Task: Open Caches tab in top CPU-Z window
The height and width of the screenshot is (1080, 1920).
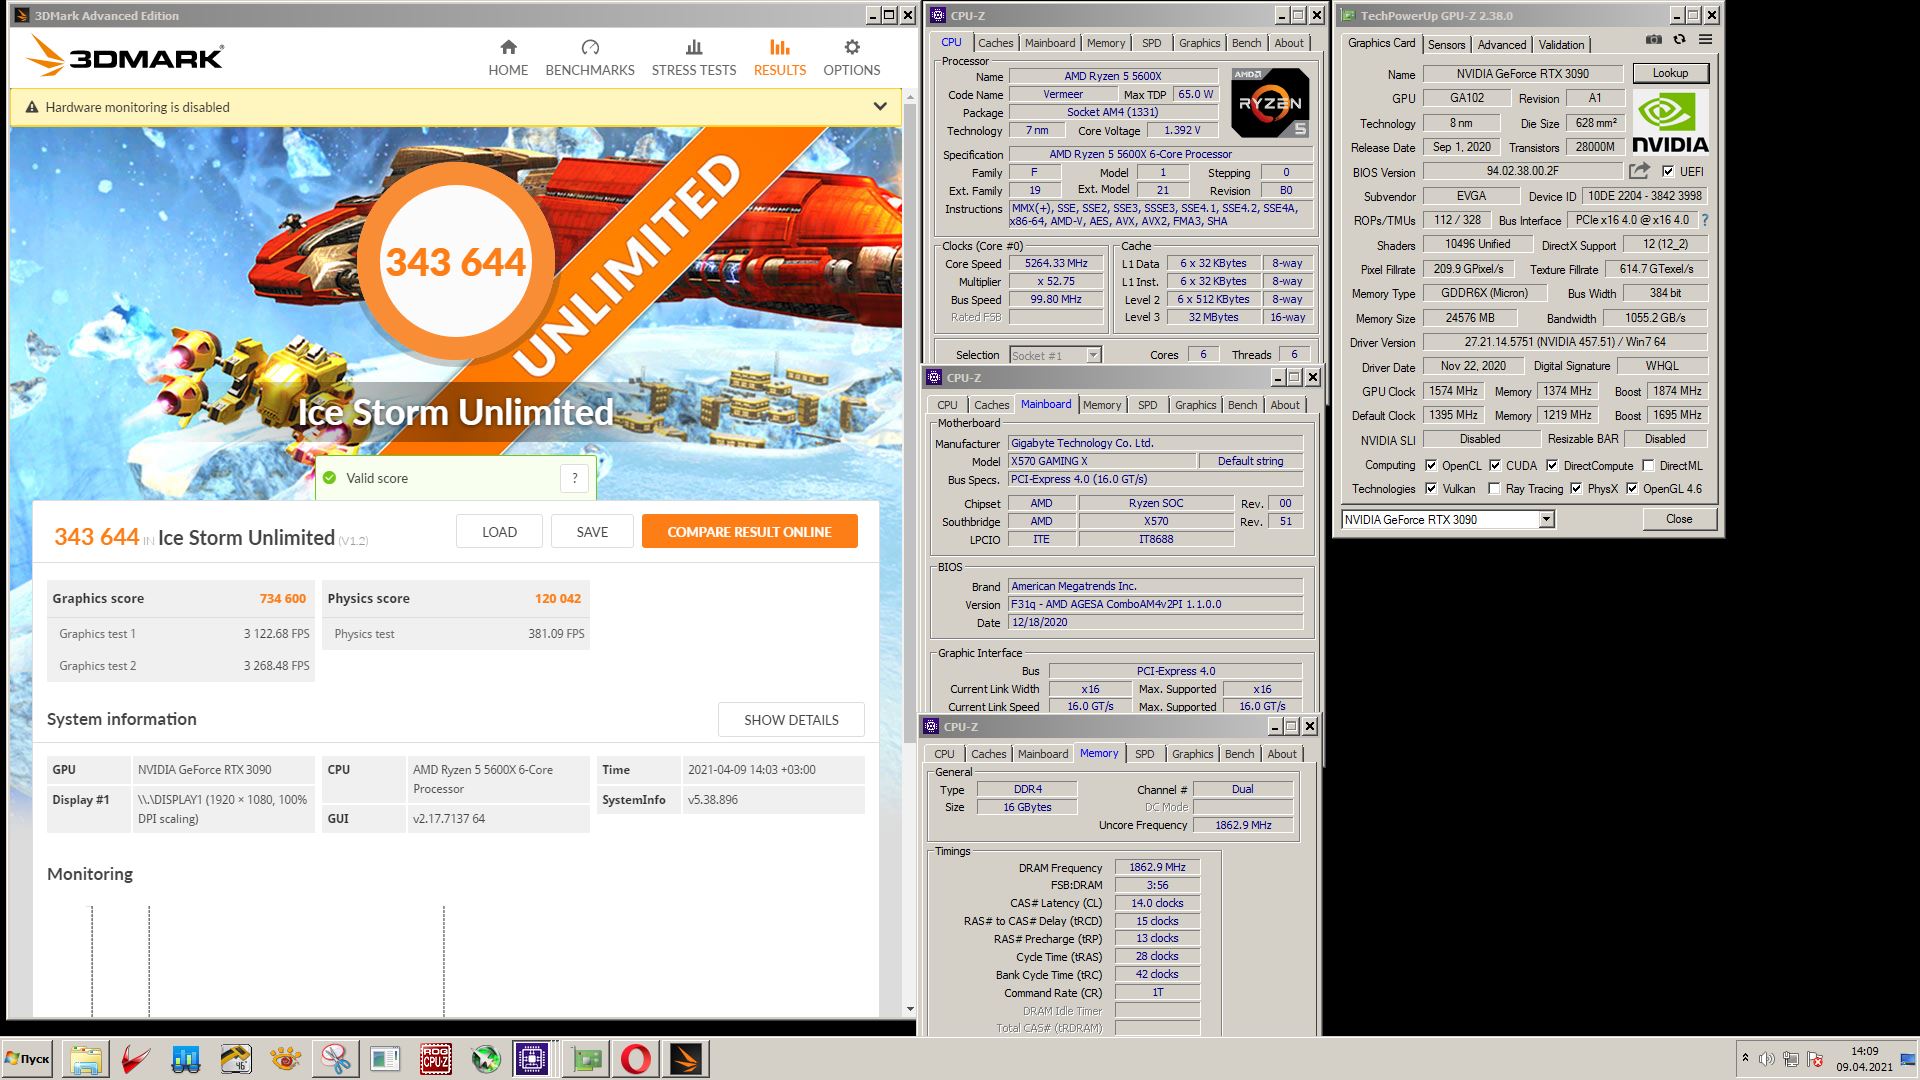Action: [995, 43]
